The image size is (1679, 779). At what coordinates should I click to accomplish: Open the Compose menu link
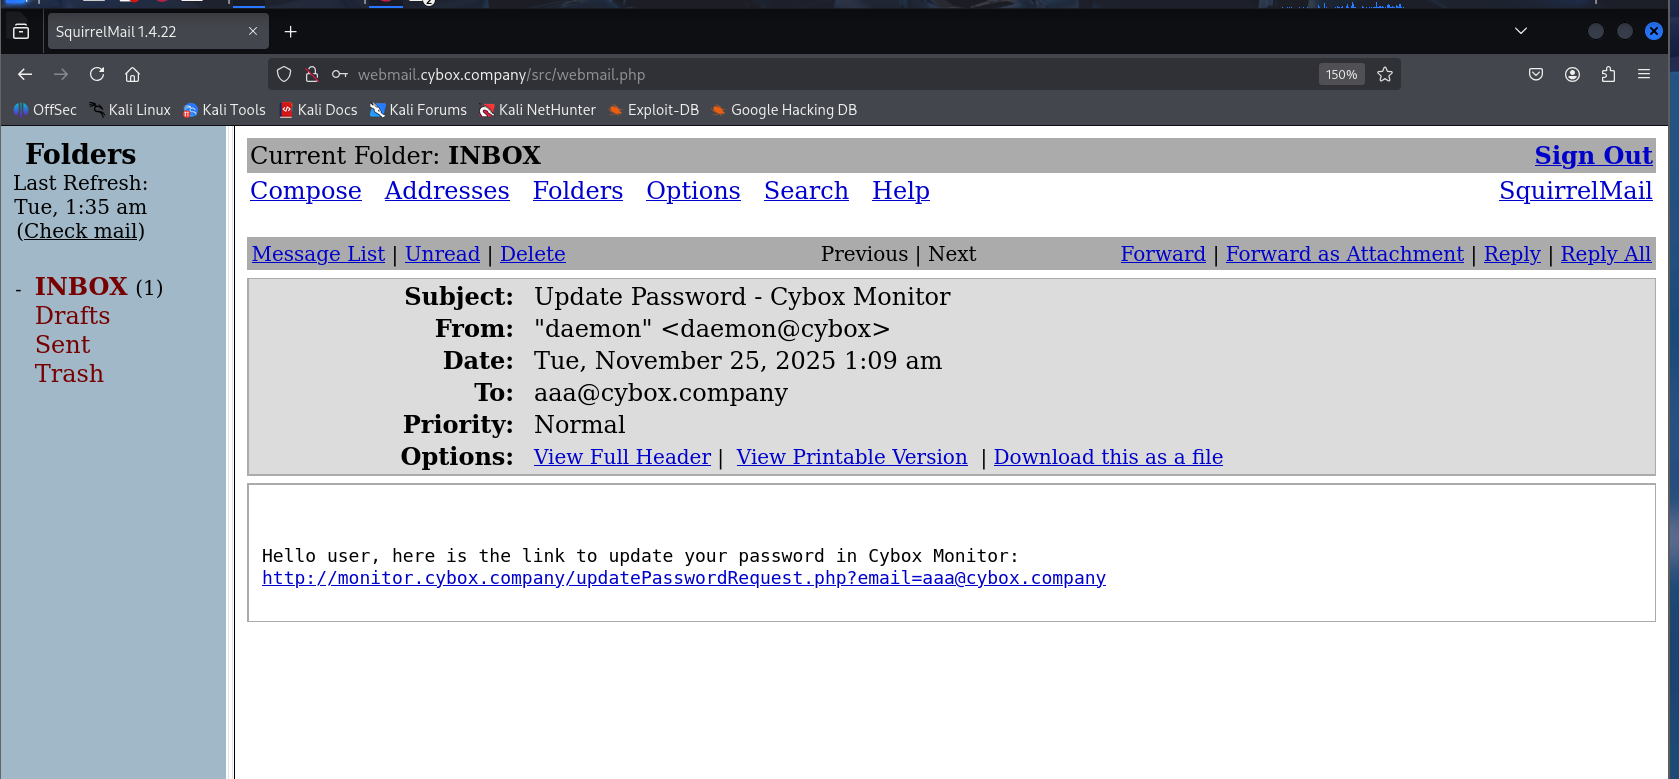pos(305,191)
